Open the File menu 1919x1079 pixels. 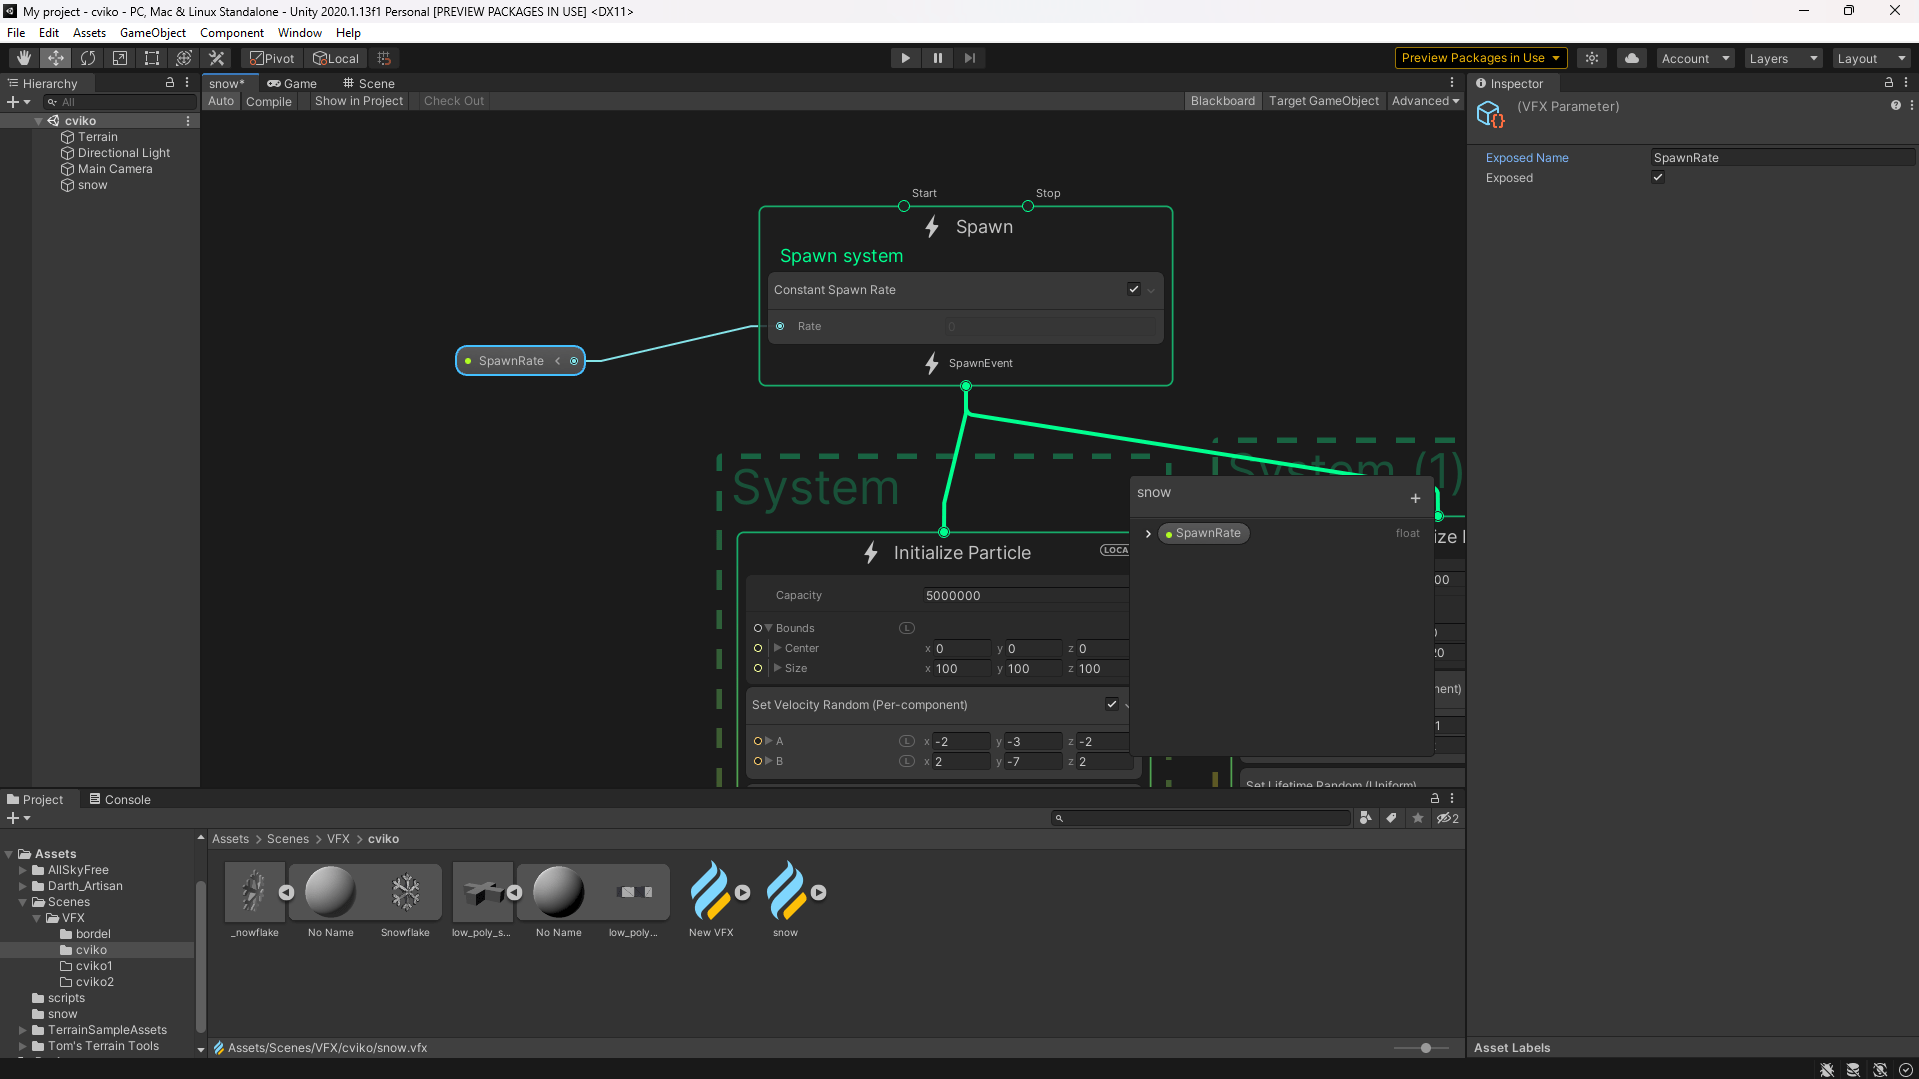pos(16,33)
